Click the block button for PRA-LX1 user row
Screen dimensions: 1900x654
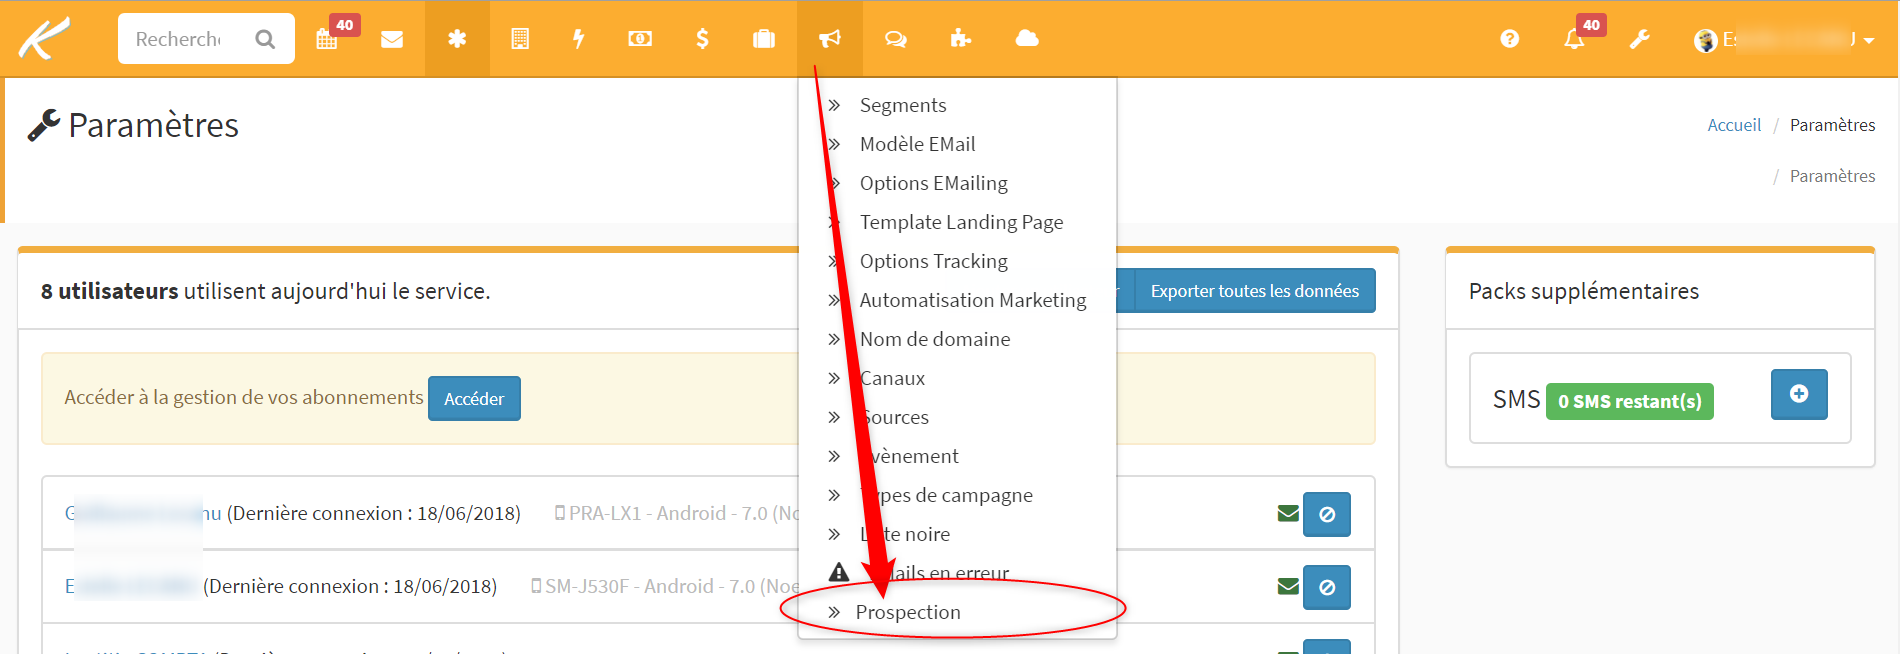tap(1327, 514)
